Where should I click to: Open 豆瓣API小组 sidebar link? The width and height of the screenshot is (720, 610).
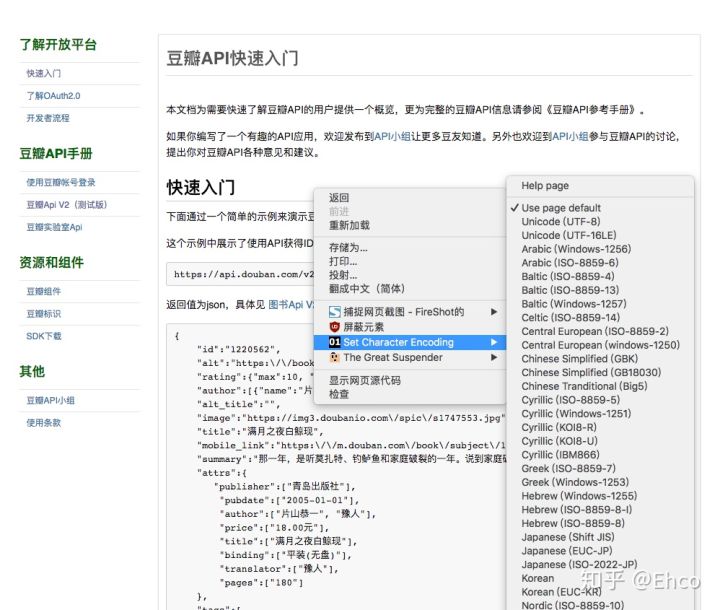click(x=51, y=401)
